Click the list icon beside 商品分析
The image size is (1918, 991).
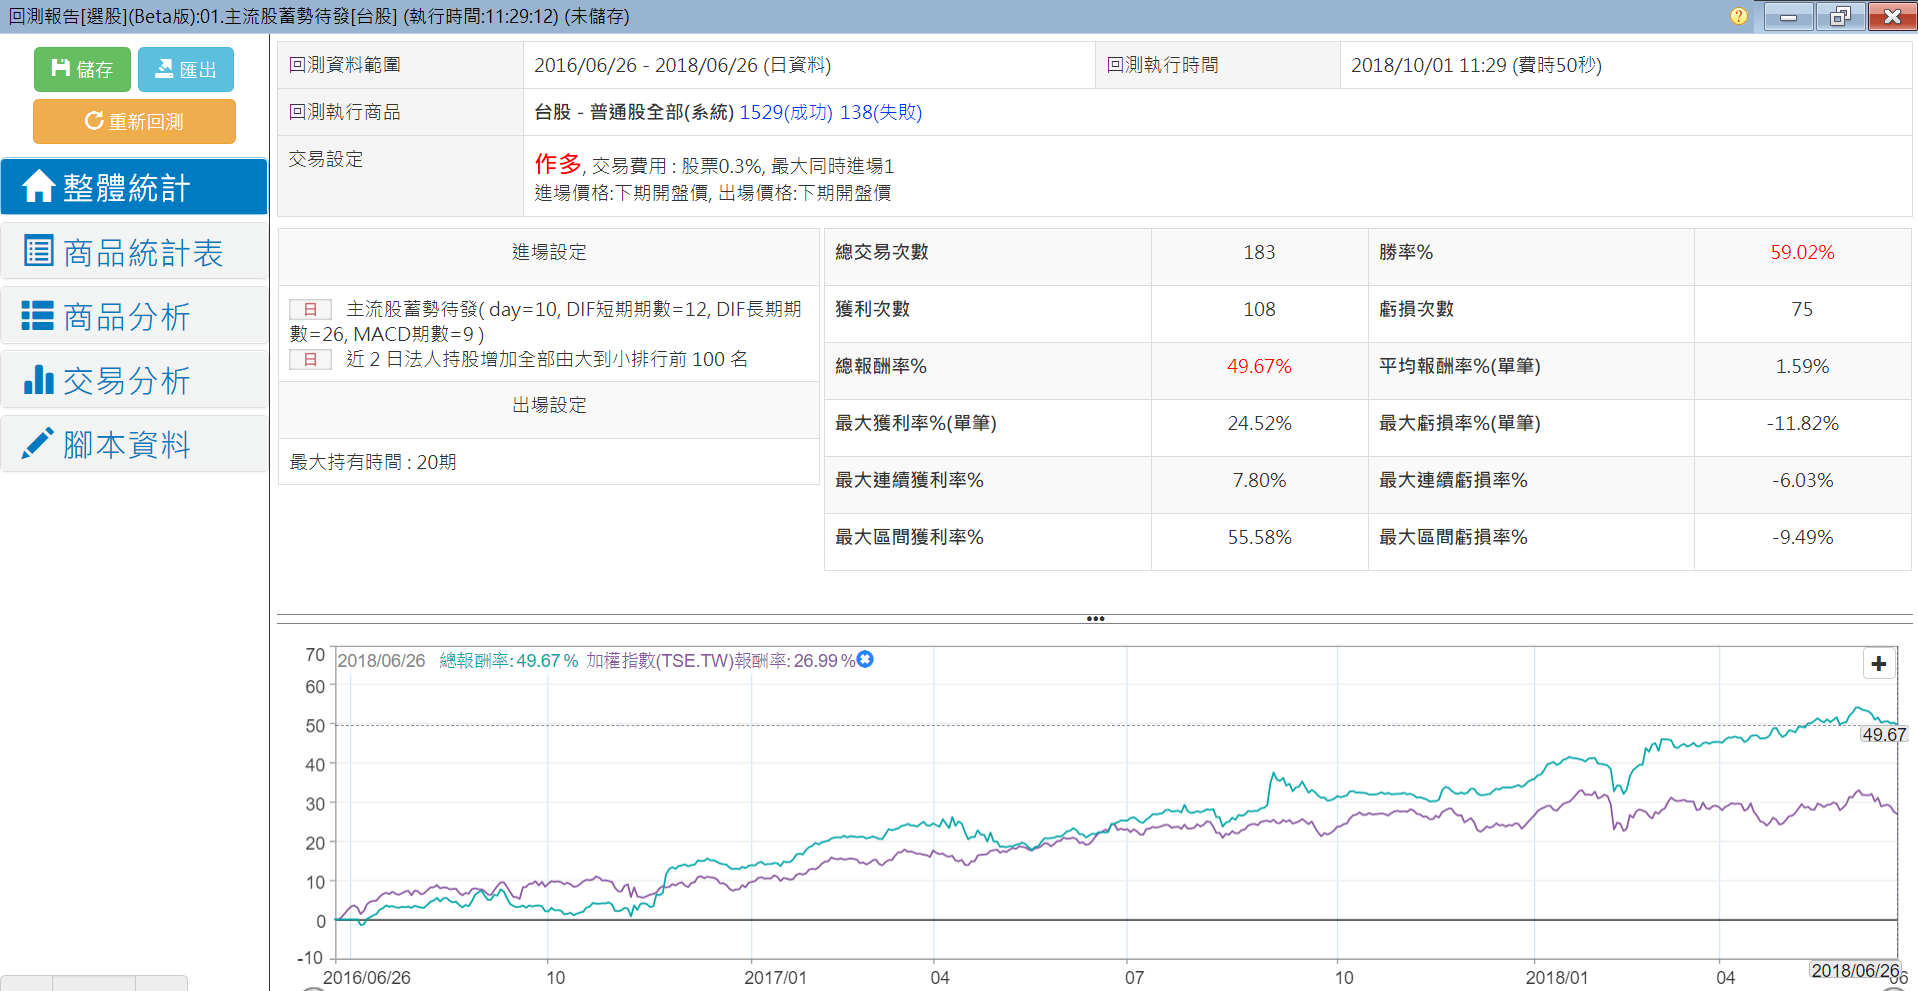pyautogui.click(x=38, y=316)
